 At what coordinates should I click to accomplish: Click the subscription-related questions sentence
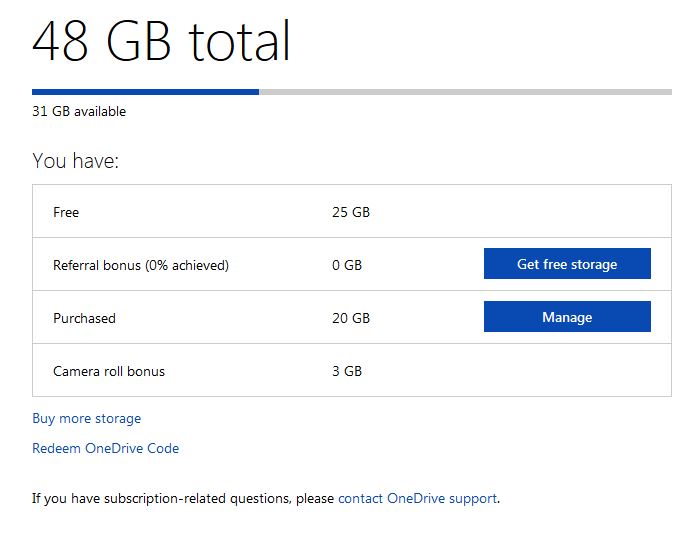266,498
